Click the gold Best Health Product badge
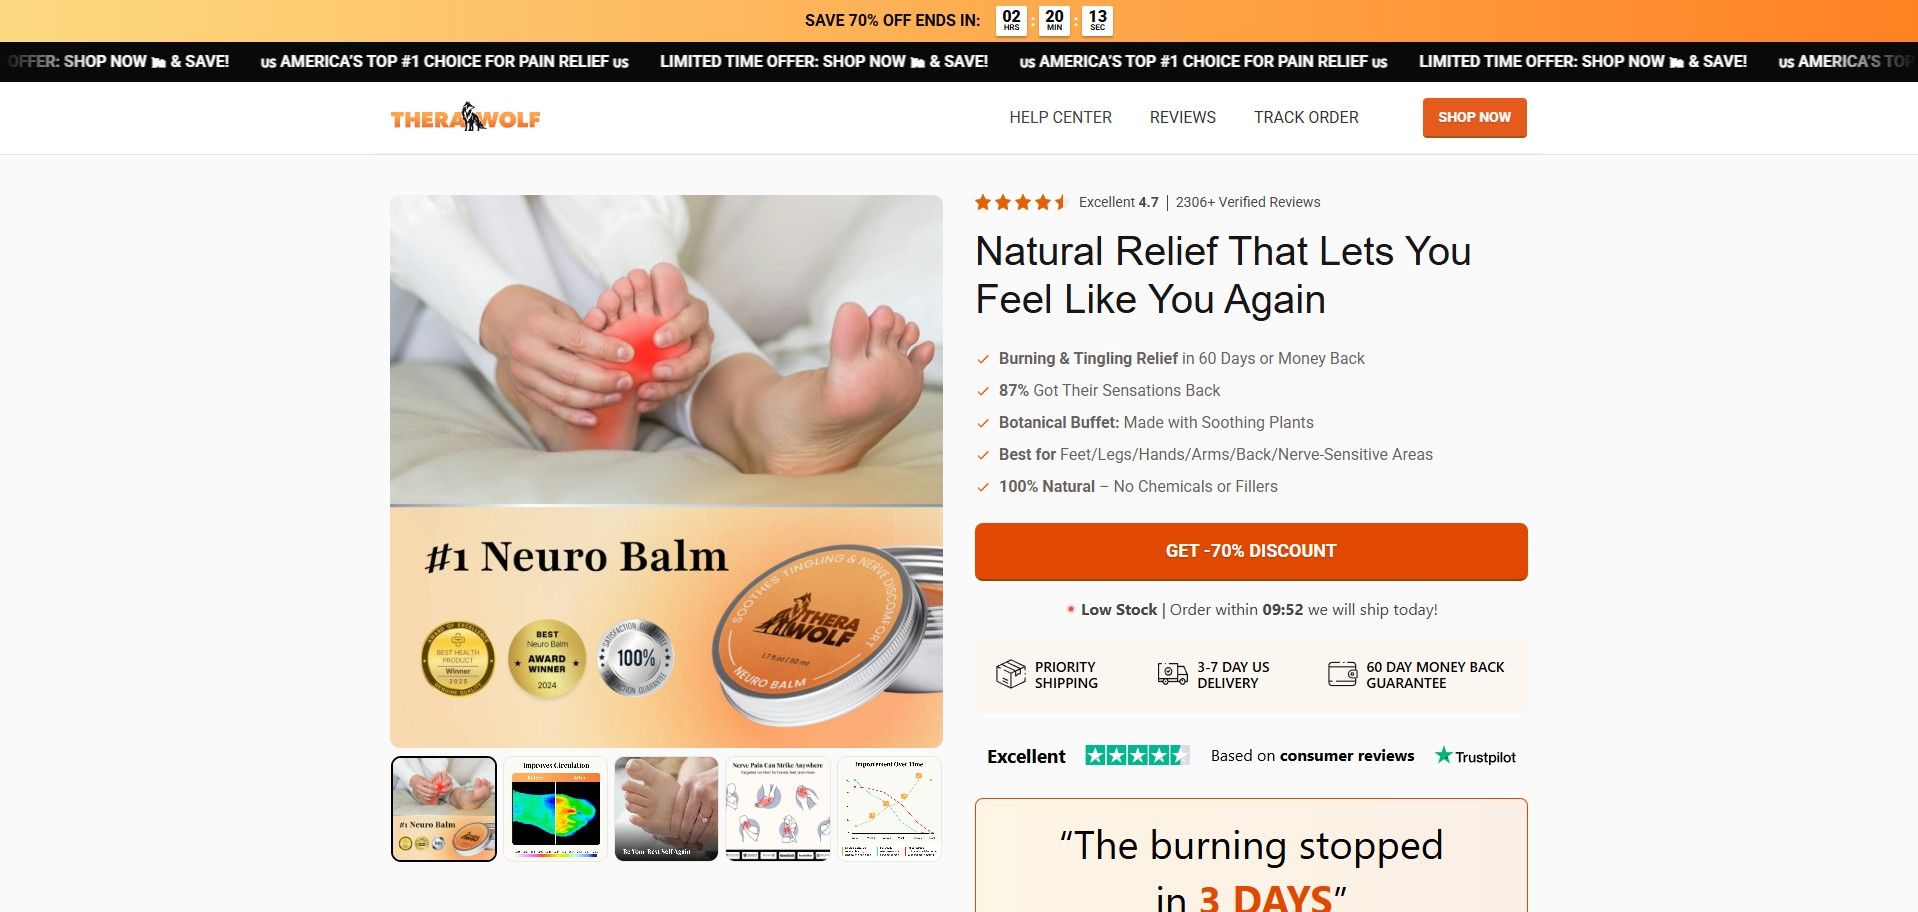Viewport: 1918px width, 912px height. [x=458, y=658]
